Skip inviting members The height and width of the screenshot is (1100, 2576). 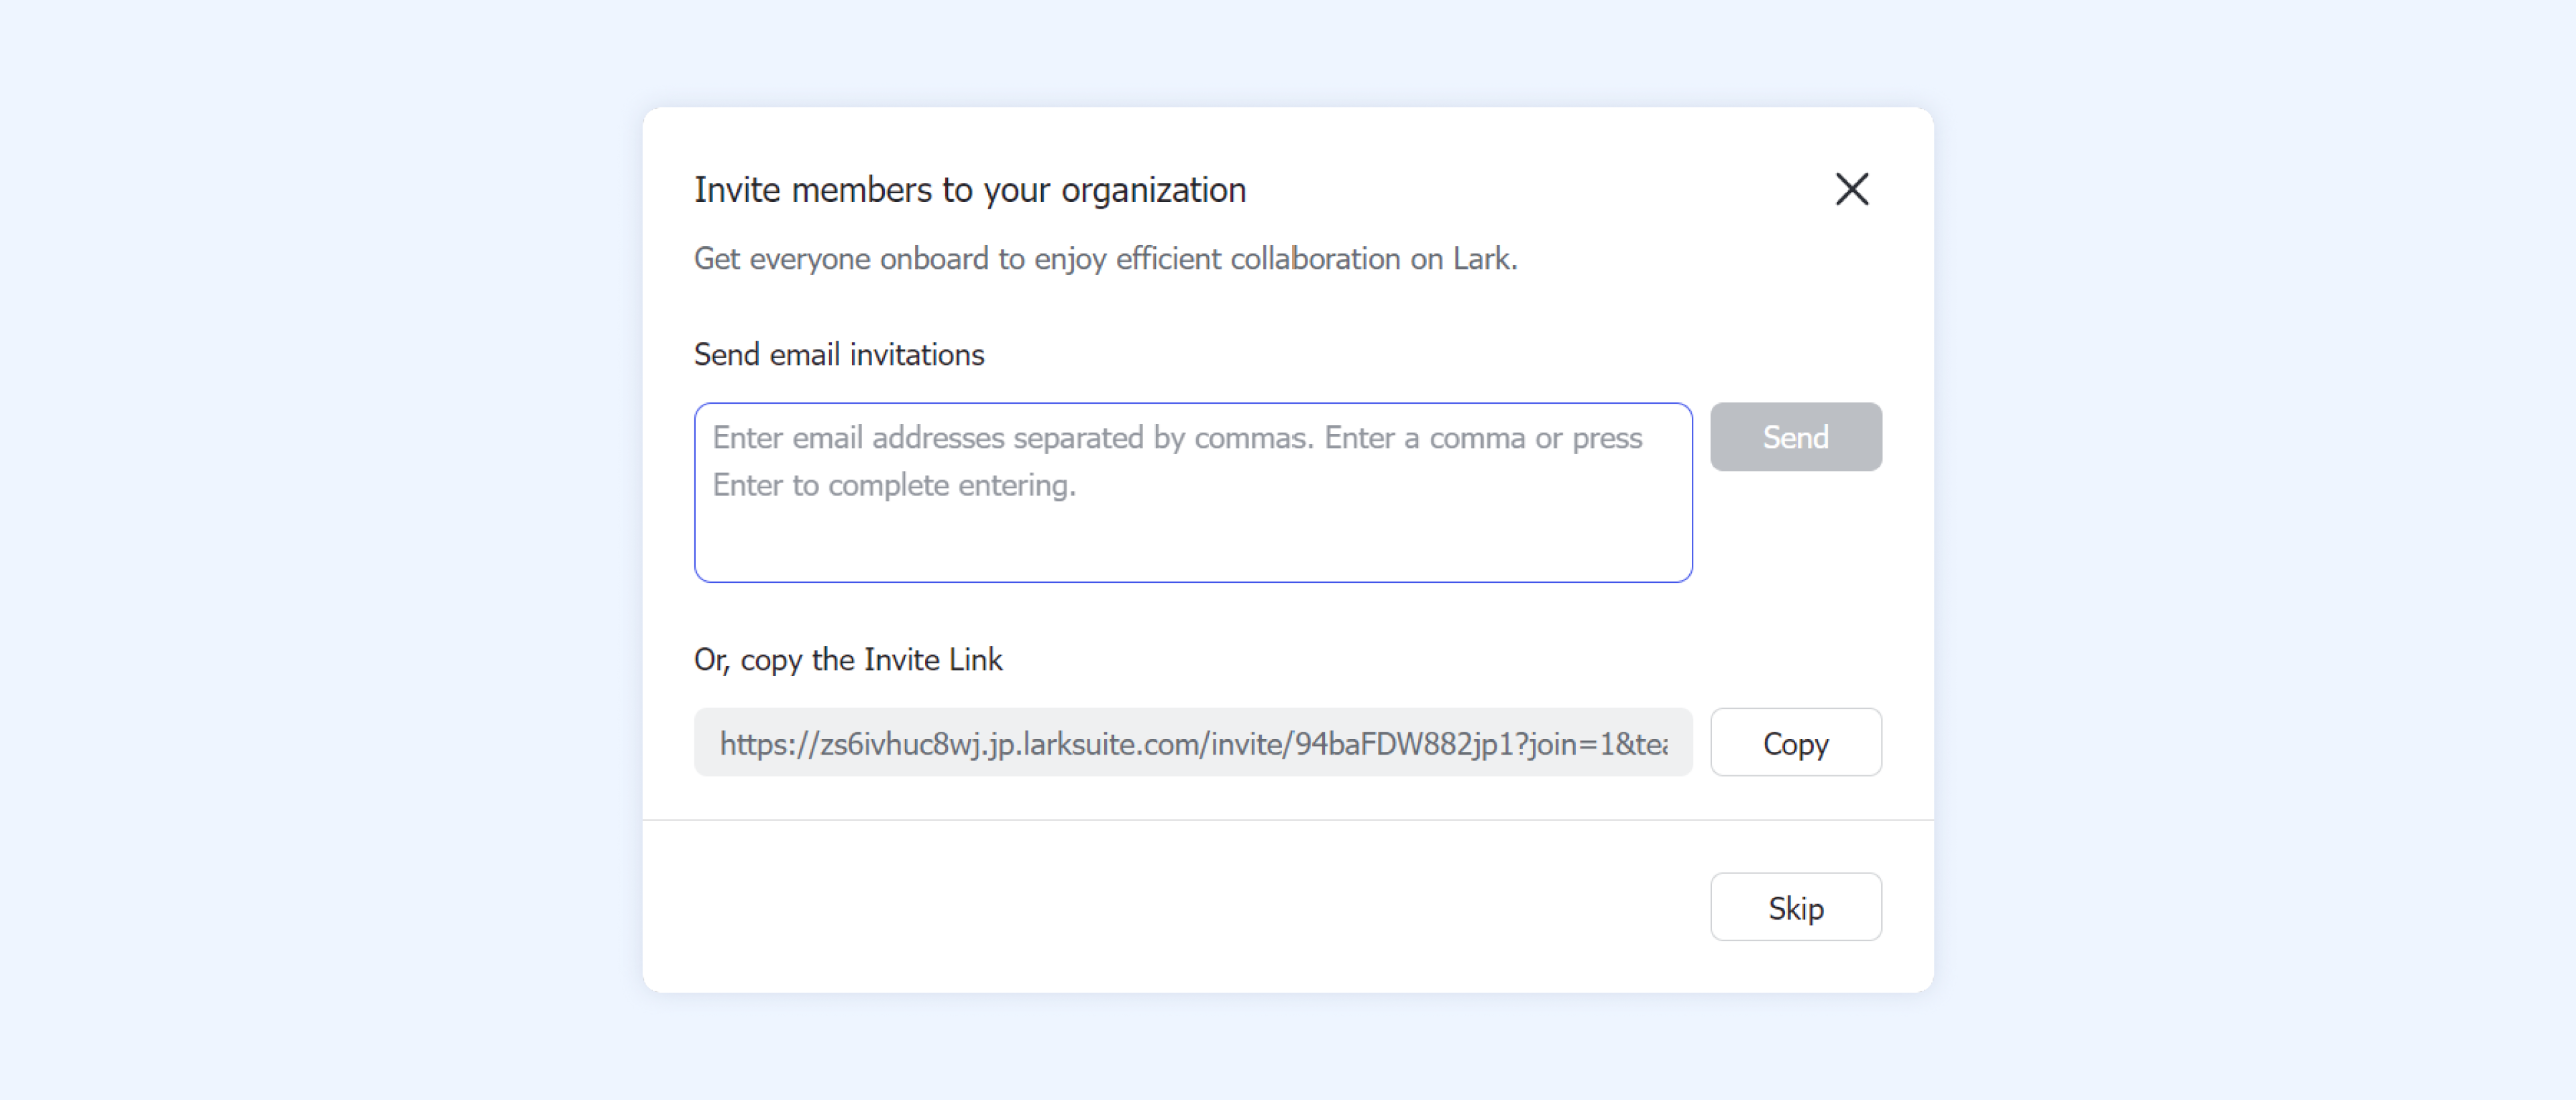1795,907
